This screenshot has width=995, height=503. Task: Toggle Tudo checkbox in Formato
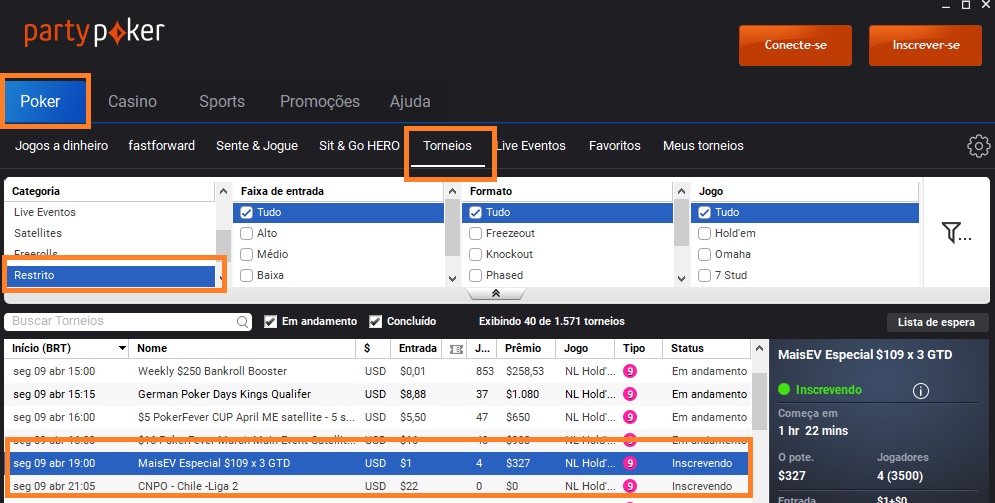point(475,212)
